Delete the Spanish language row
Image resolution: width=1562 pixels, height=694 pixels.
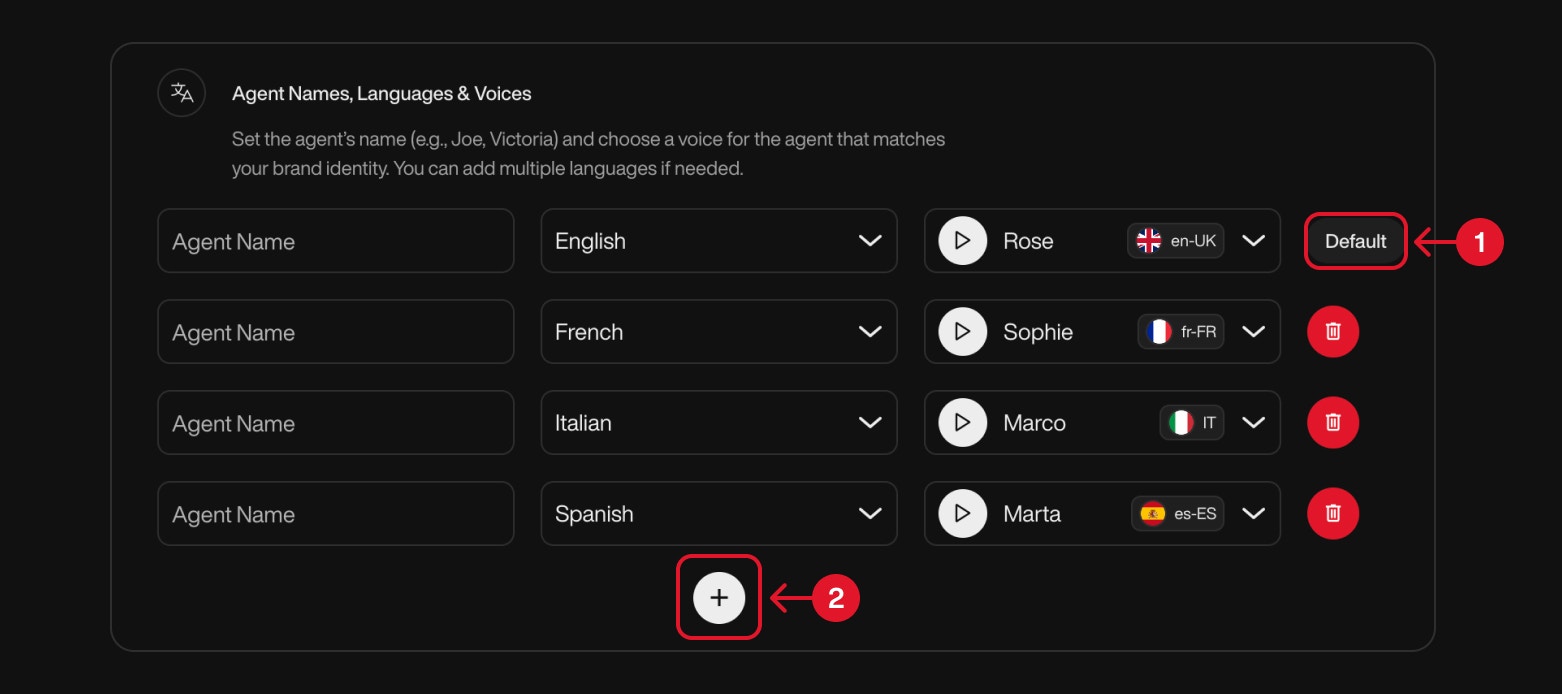[1332, 513]
